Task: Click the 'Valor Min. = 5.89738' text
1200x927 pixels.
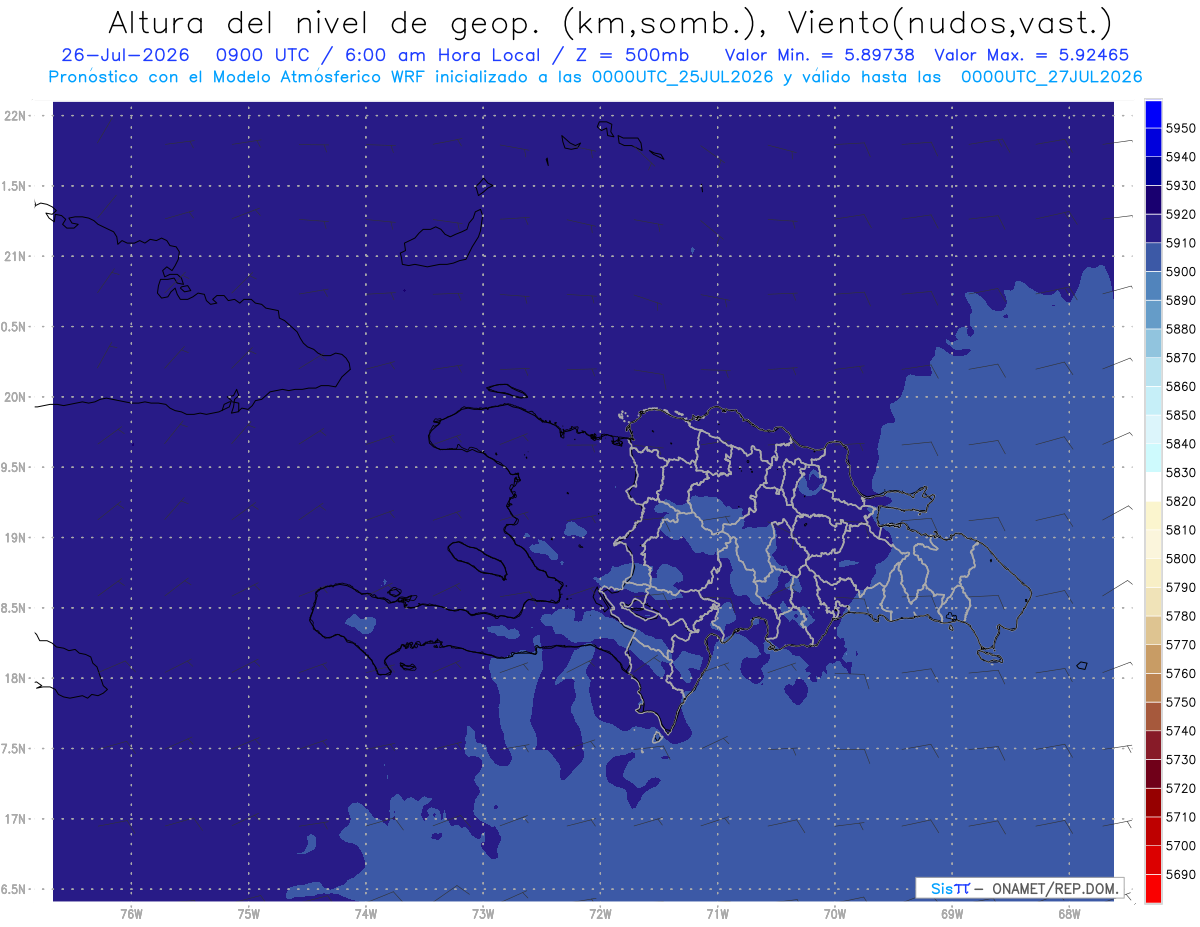Action: pyautogui.click(x=820, y=55)
